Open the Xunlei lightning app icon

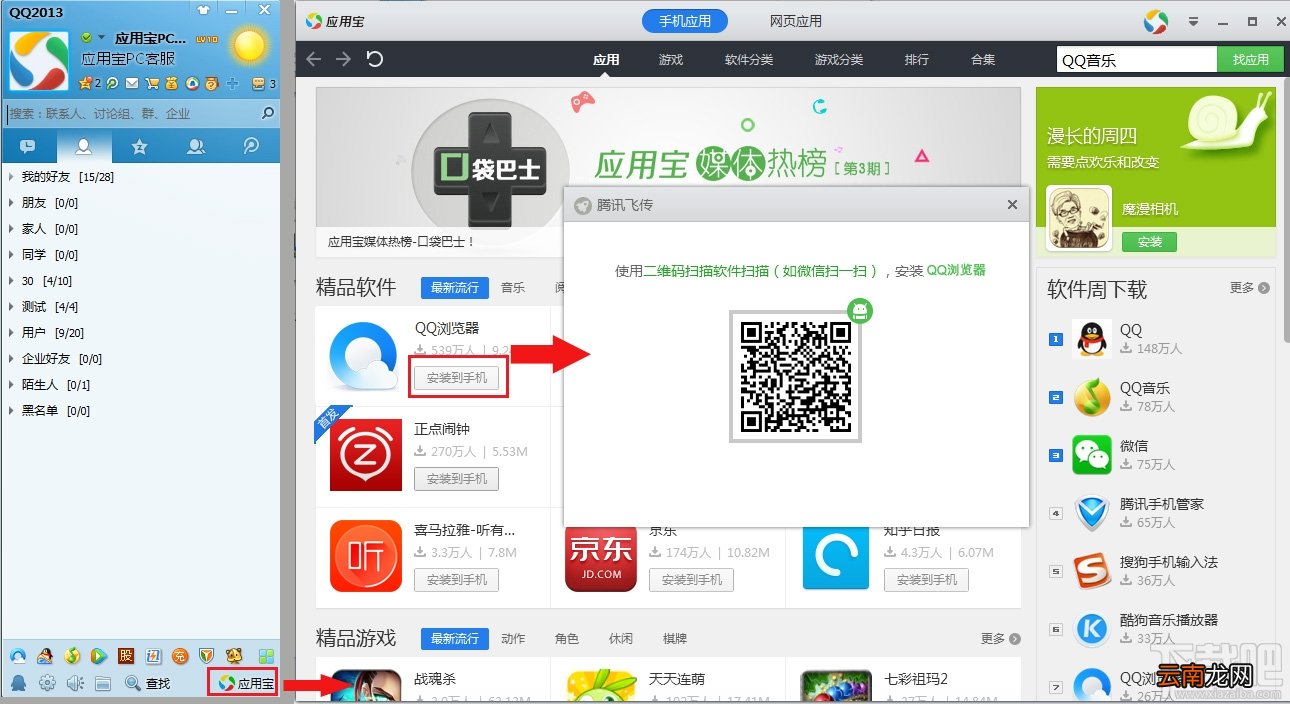point(153,656)
